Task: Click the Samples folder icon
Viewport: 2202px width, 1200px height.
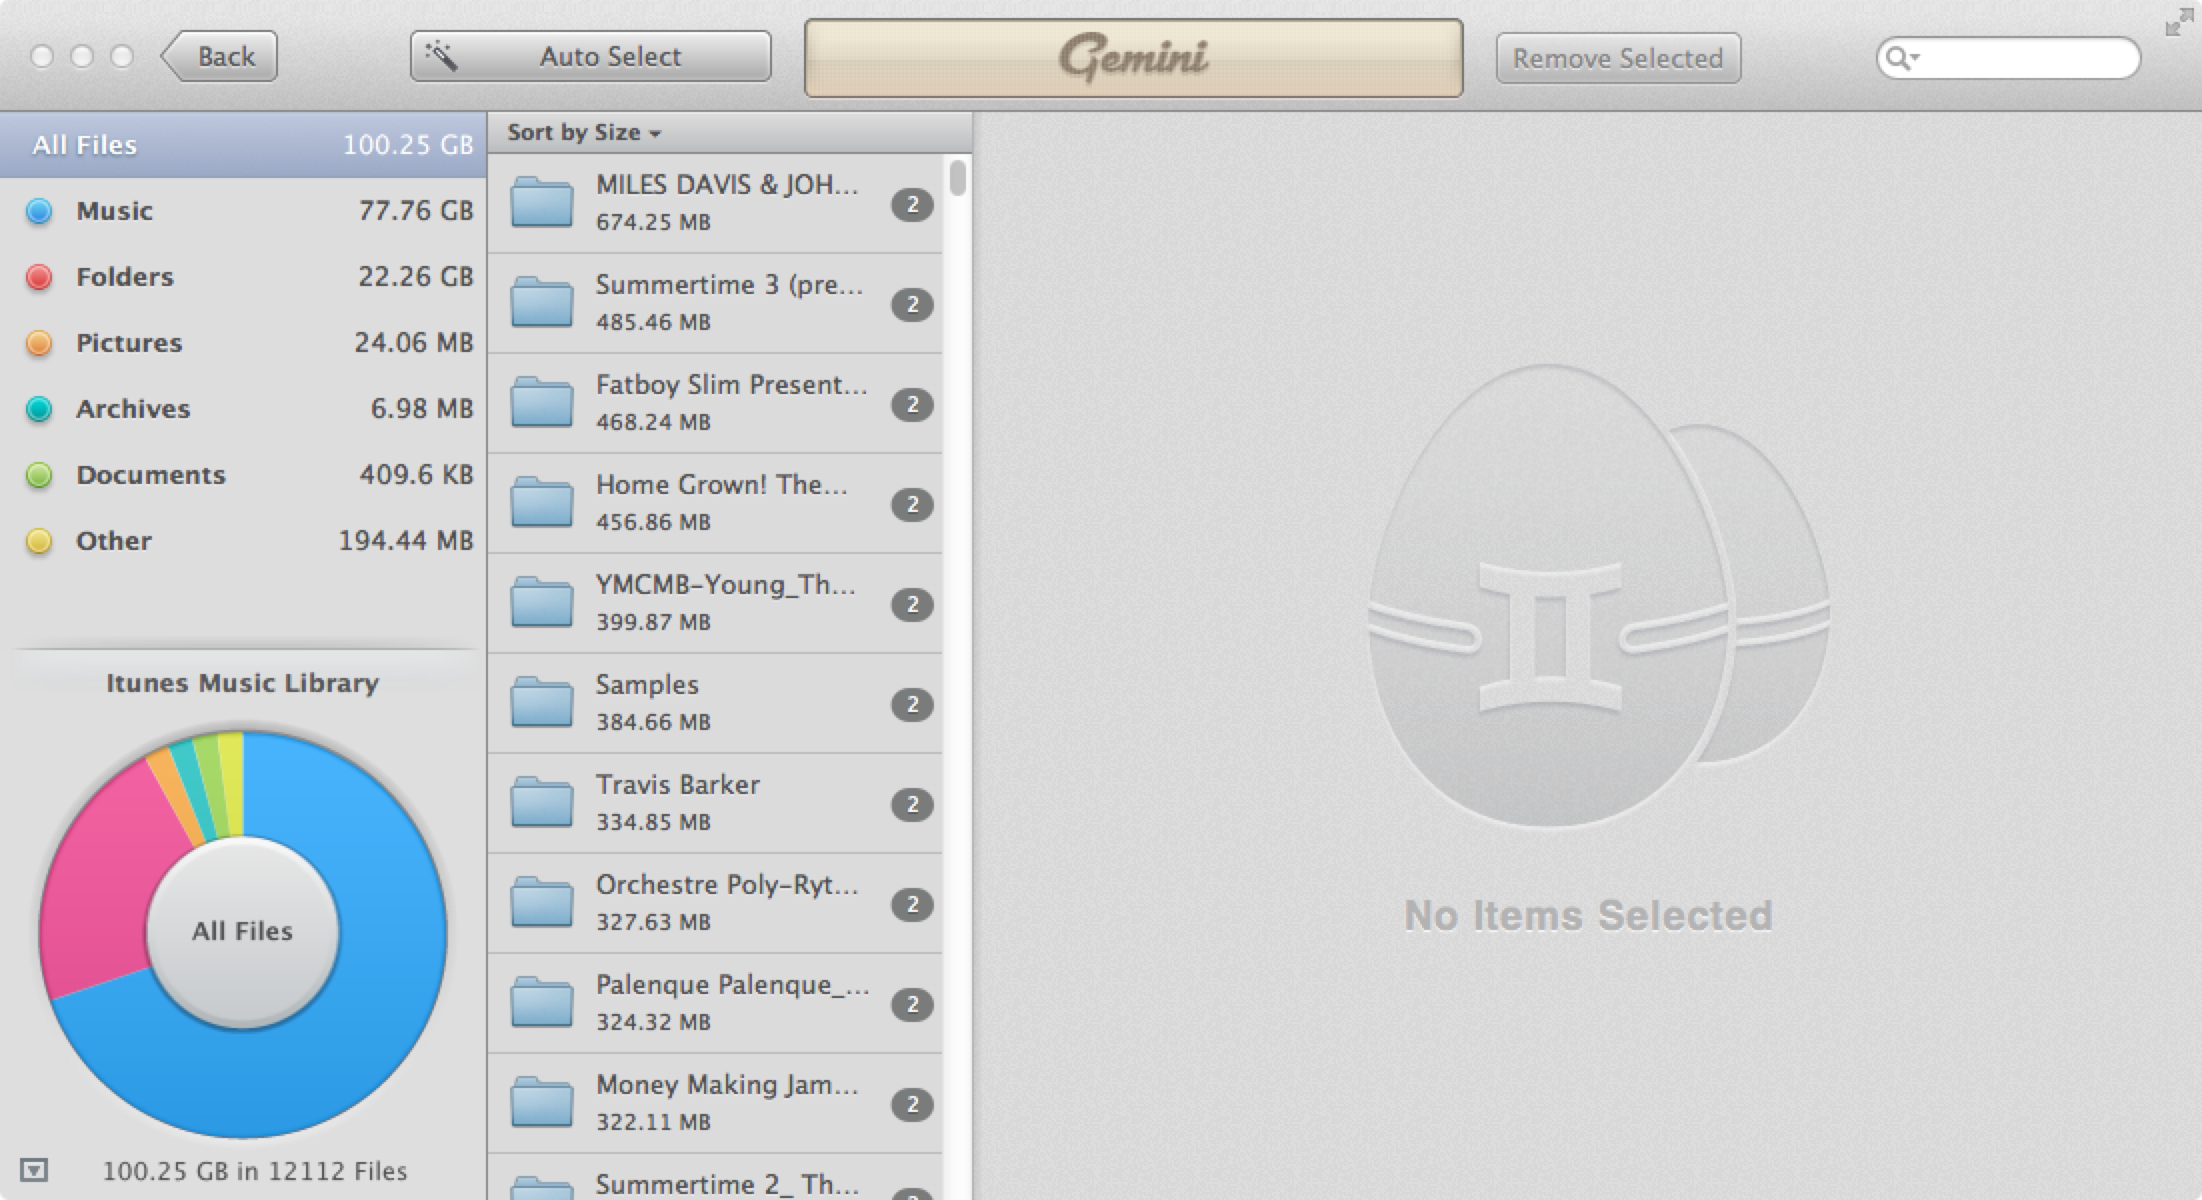Action: [x=541, y=703]
